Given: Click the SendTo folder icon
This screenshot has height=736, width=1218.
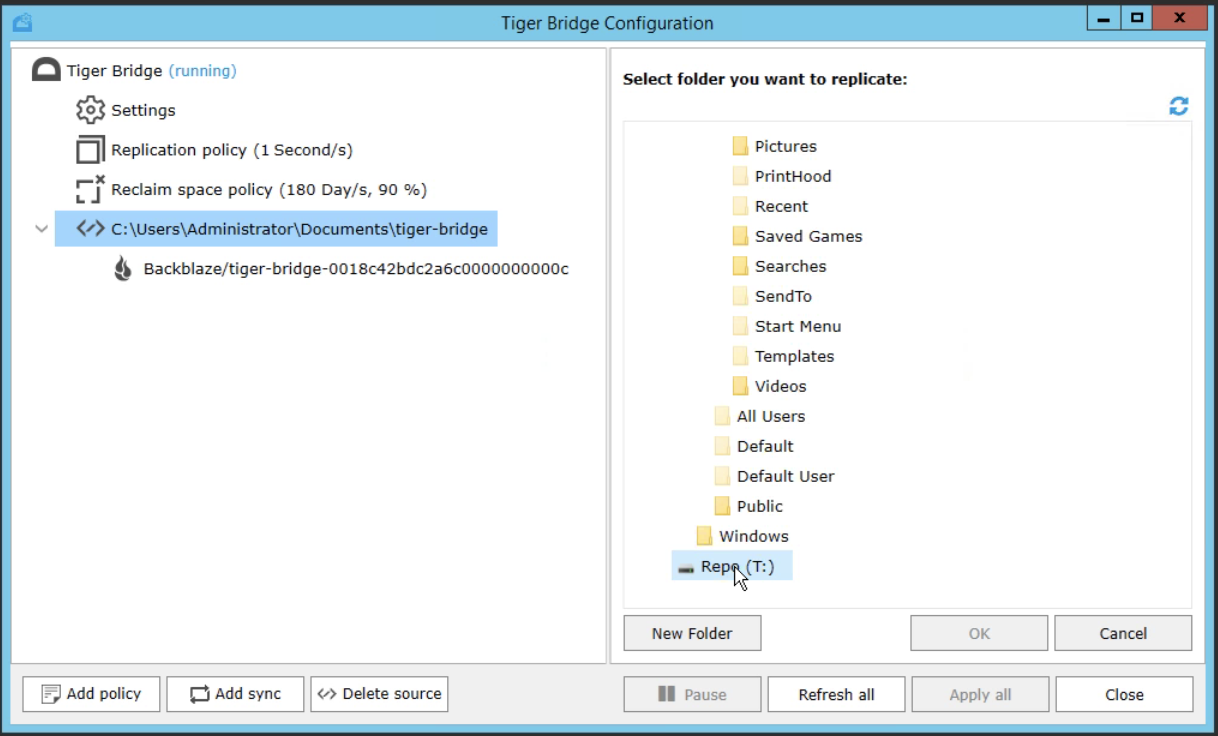Looking at the screenshot, I should pos(740,296).
